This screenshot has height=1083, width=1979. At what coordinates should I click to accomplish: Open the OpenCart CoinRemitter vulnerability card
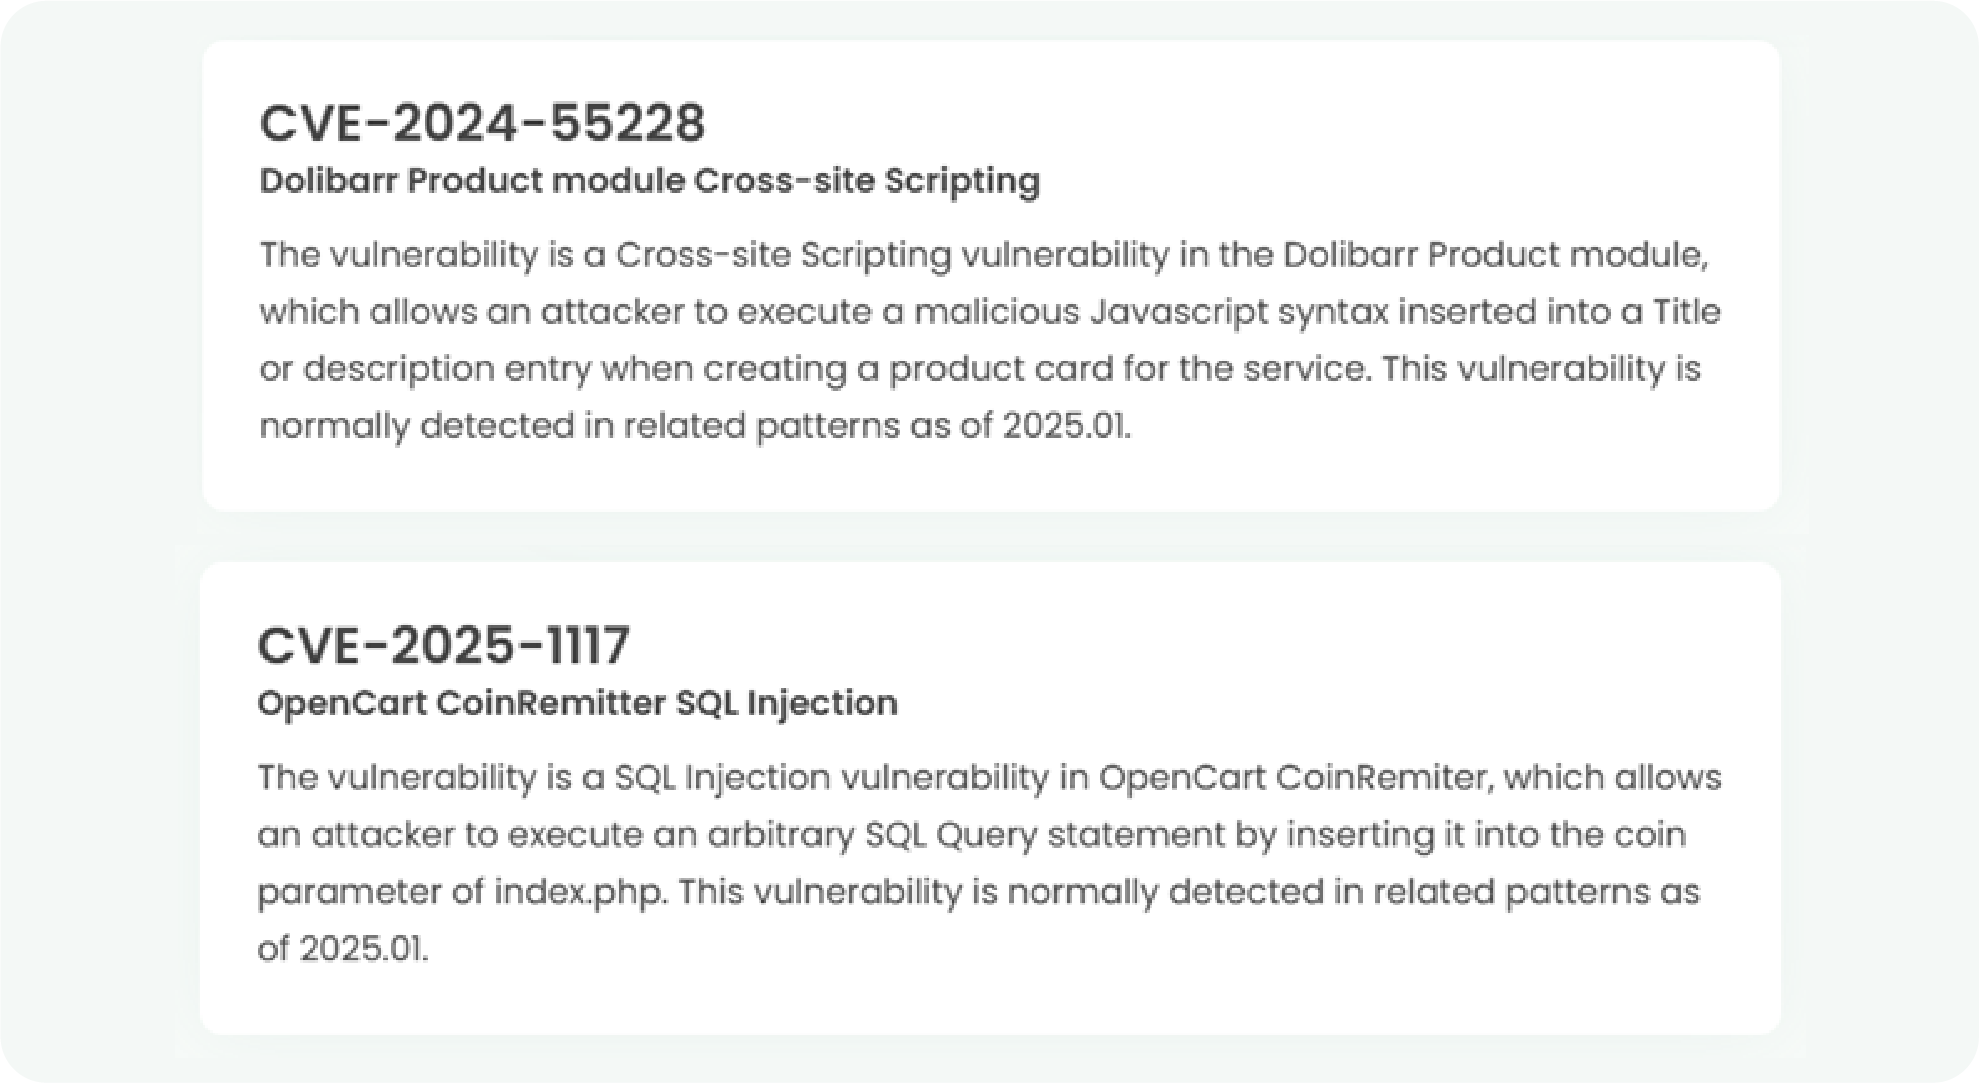(x=991, y=798)
